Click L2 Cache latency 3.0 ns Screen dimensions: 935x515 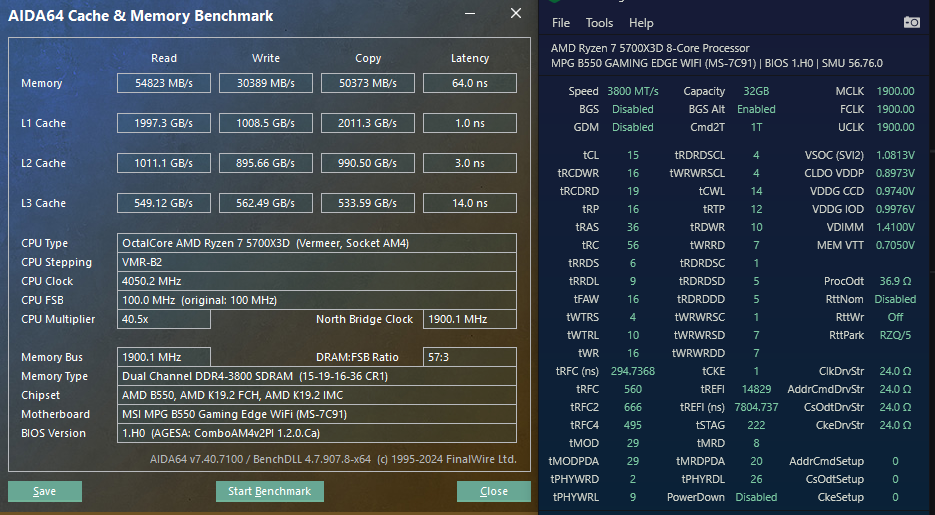click(x=469, y=163)
